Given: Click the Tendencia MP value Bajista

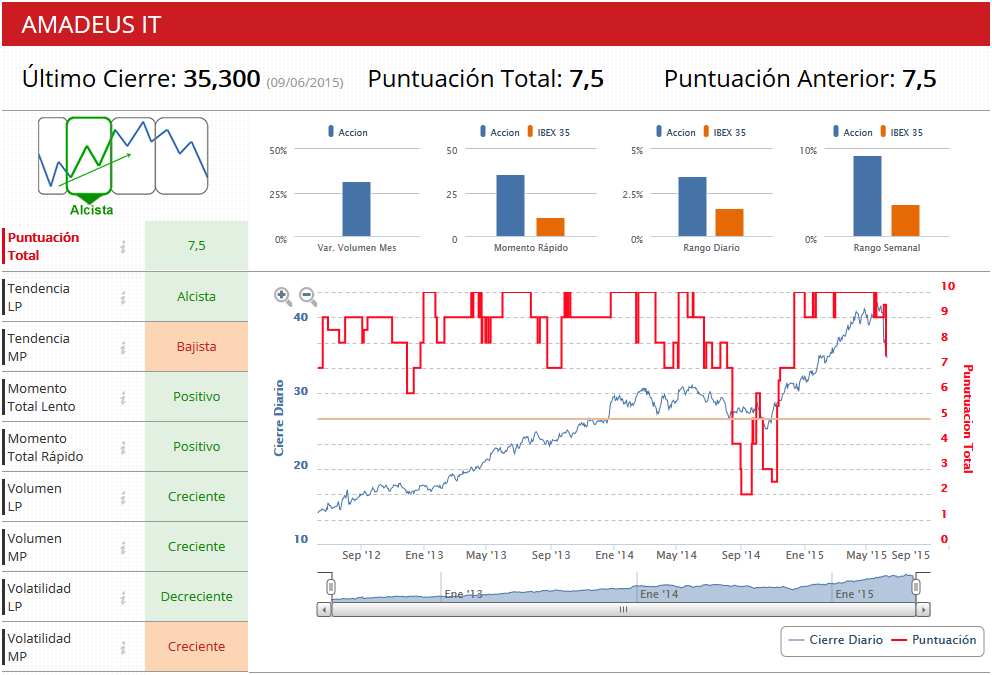Looking at the screenshot, I should [x=197, y=346].
